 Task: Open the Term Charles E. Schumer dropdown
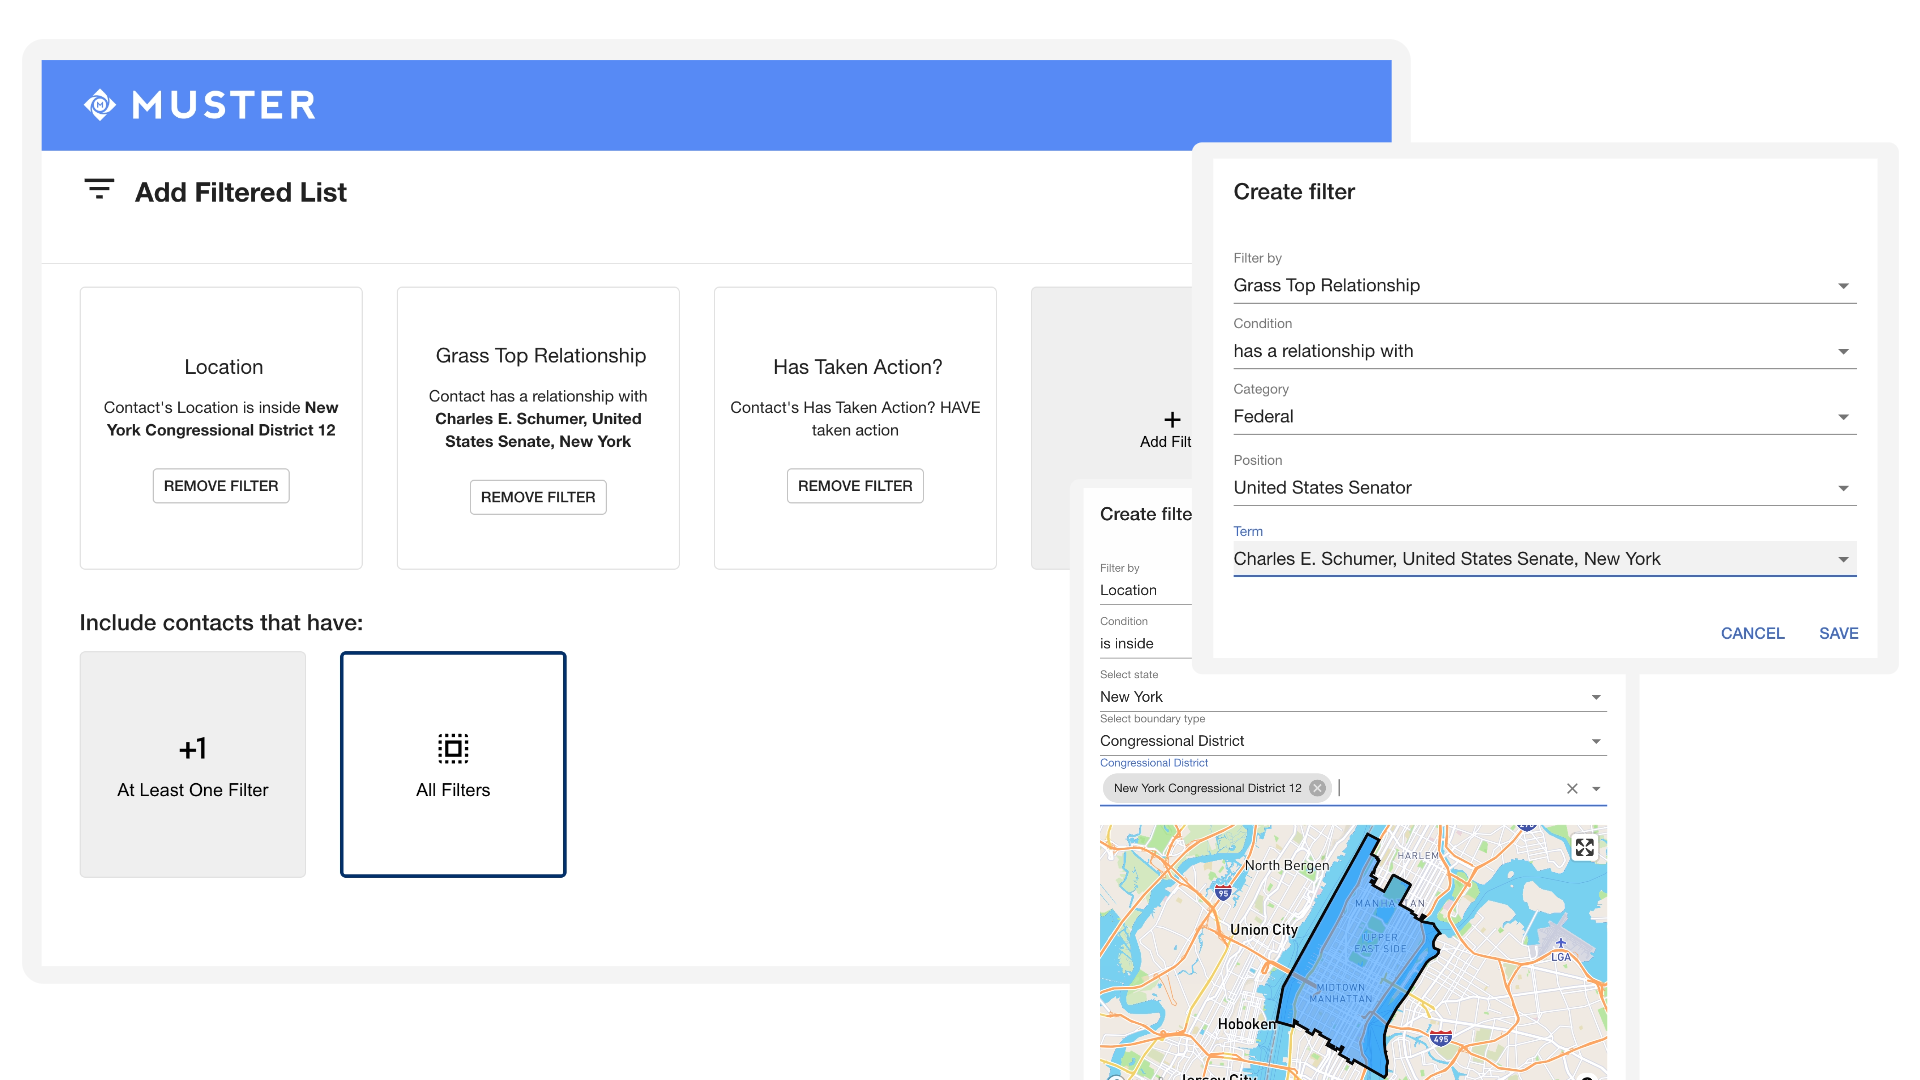(1545, 559)
